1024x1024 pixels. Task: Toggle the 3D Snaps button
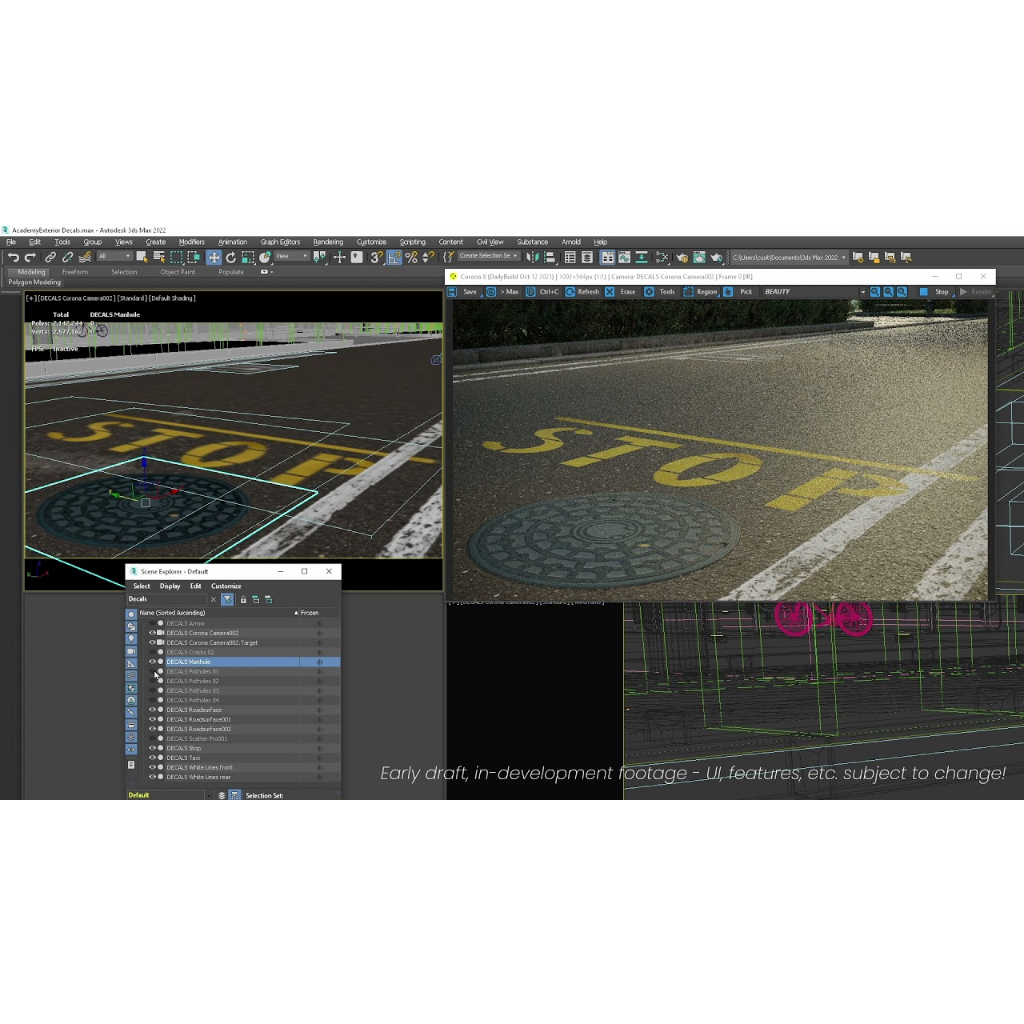click(x=377, y=257)
